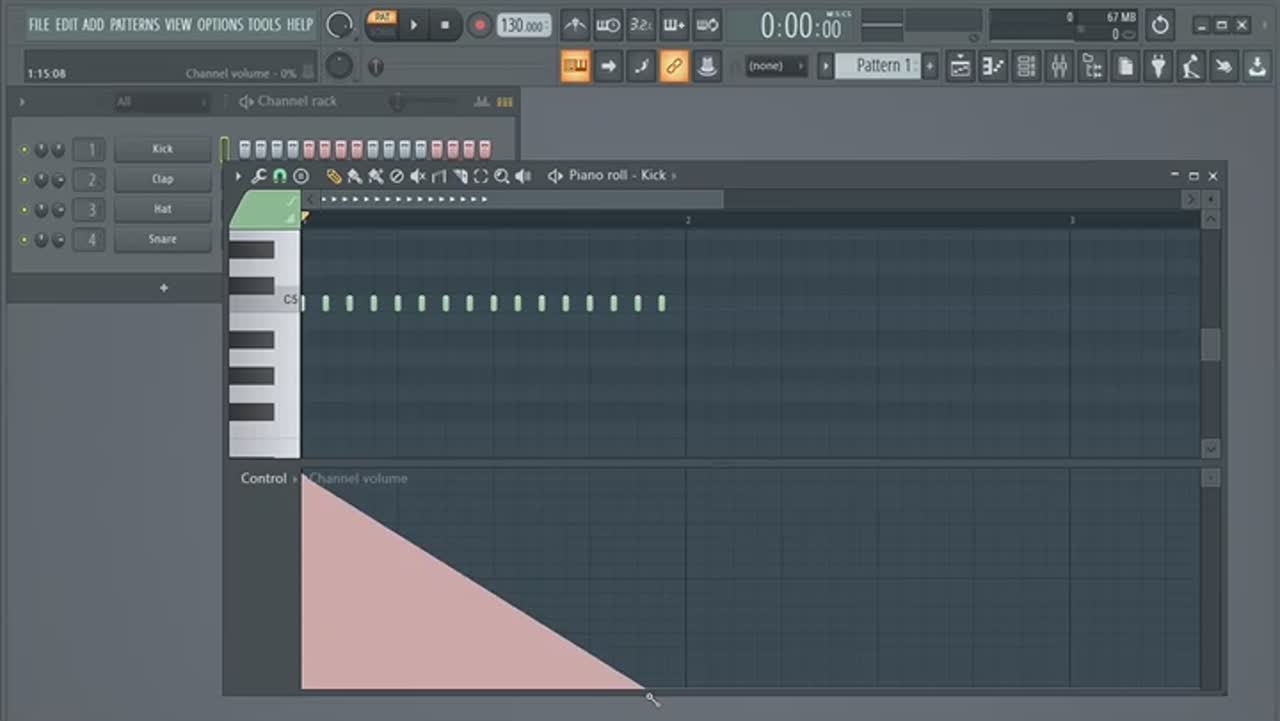Open the OPTIONS menu

click(220, 24)
